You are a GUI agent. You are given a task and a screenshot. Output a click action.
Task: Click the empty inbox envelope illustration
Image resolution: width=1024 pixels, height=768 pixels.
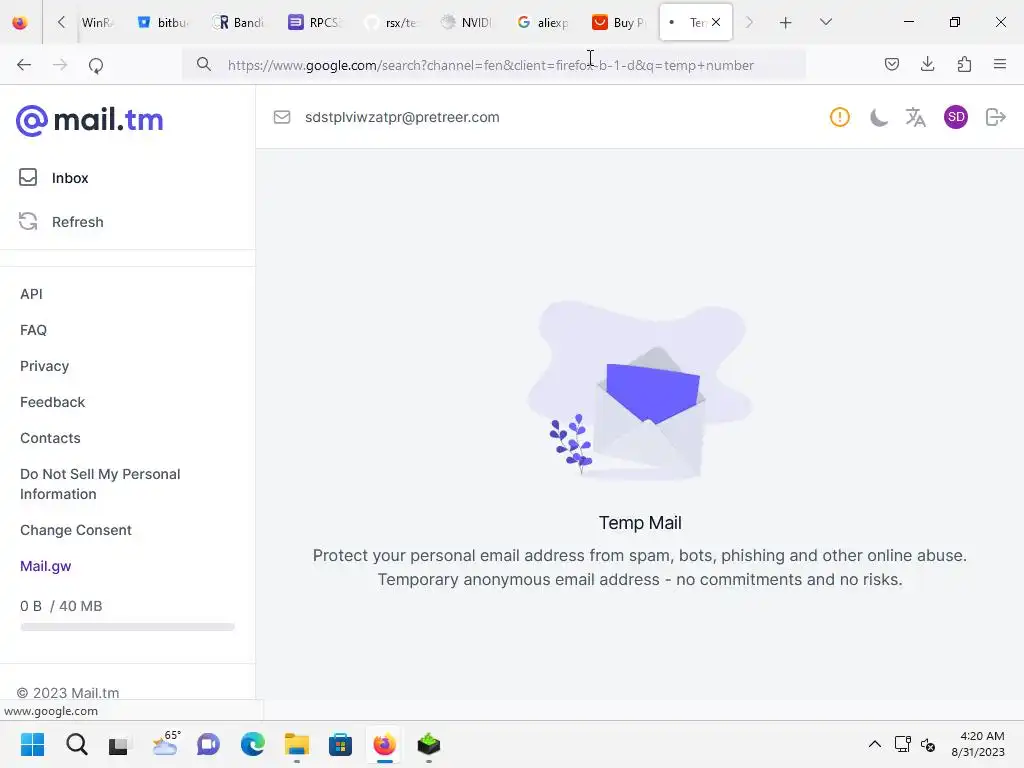point(640,391)
